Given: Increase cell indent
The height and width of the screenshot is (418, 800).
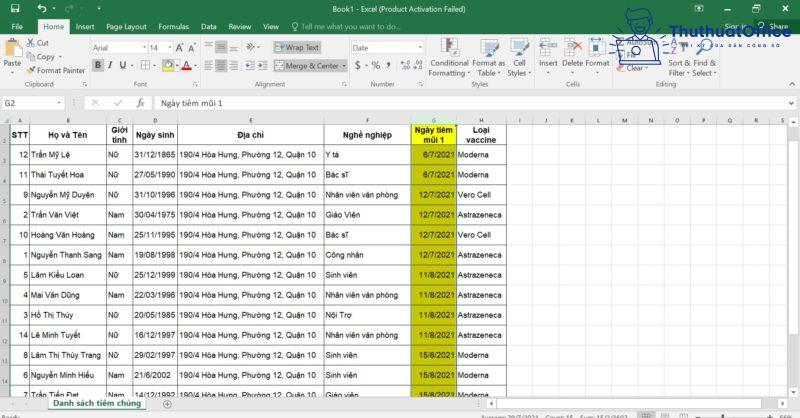Looking at the screenshot, I should pos(262,65).
